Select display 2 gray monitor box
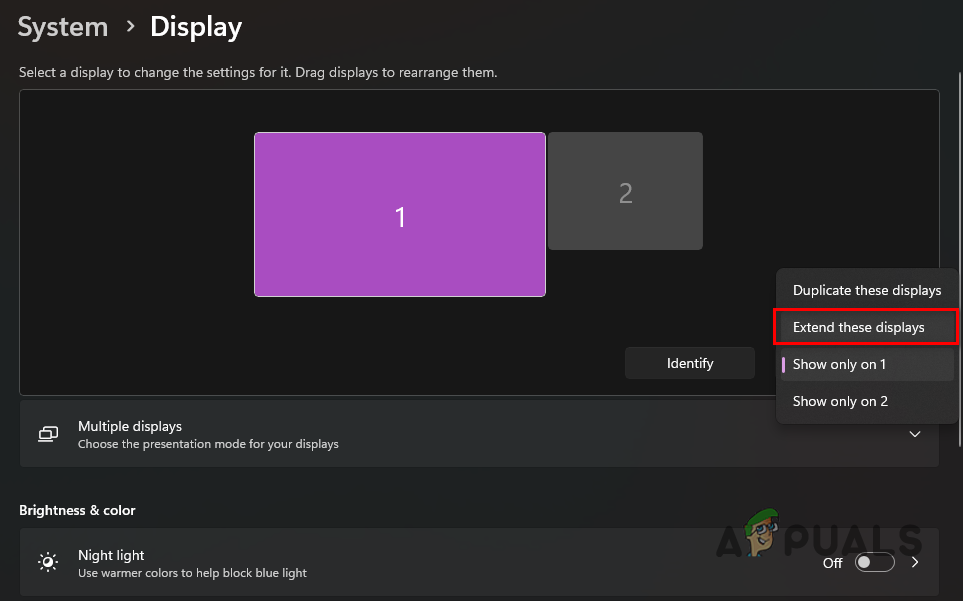This screenshot has width=963, height=601. [625, 191]
